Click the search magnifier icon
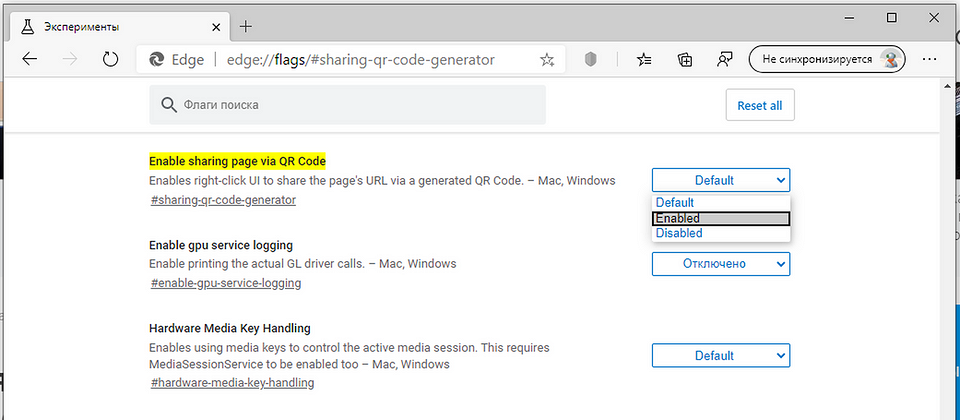The width and height of the screenshot is (960, 420). 169,105
